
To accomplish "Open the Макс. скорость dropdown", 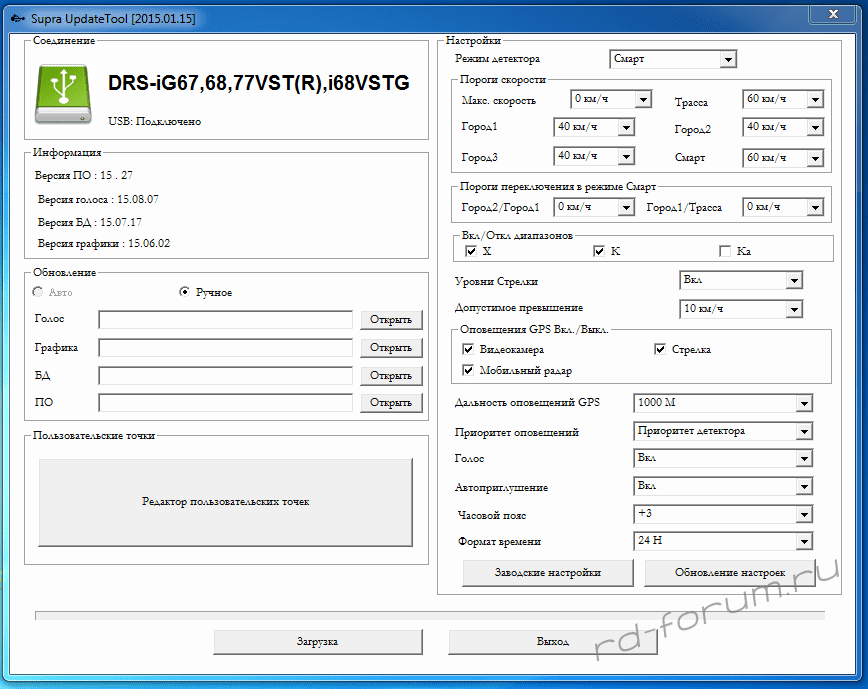I will pos(611,100).
